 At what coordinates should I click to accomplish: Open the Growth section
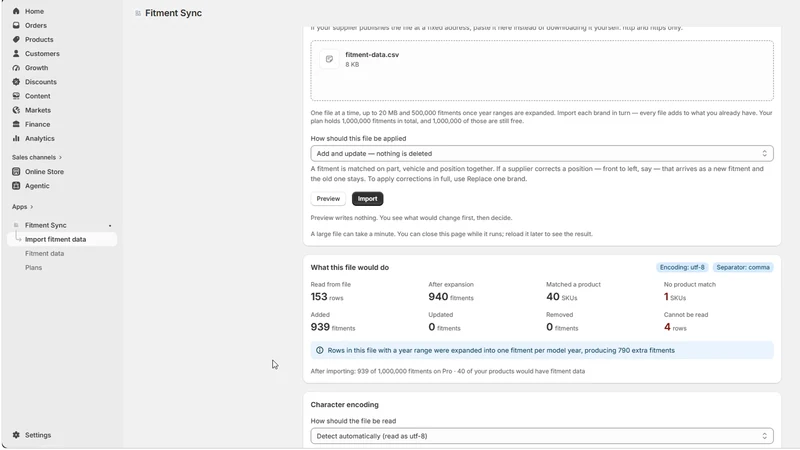click(36, 68)
